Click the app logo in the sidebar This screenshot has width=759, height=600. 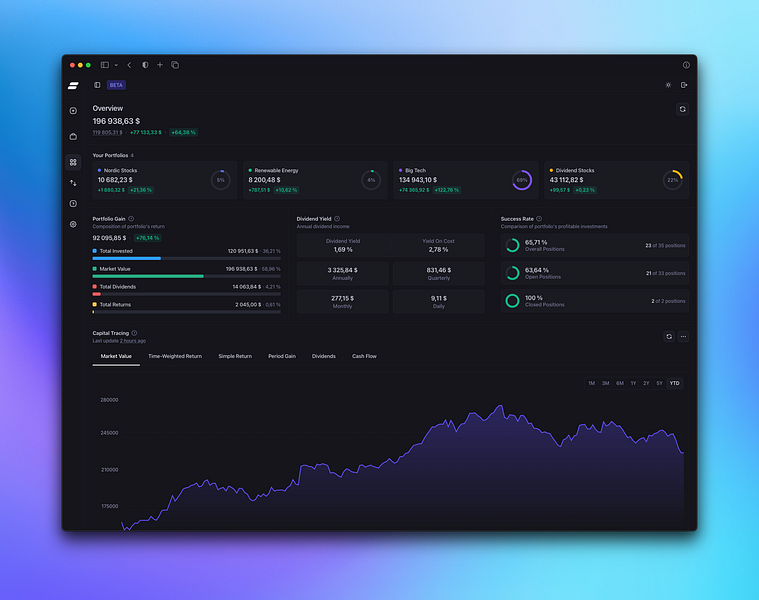tap(73, 86)
